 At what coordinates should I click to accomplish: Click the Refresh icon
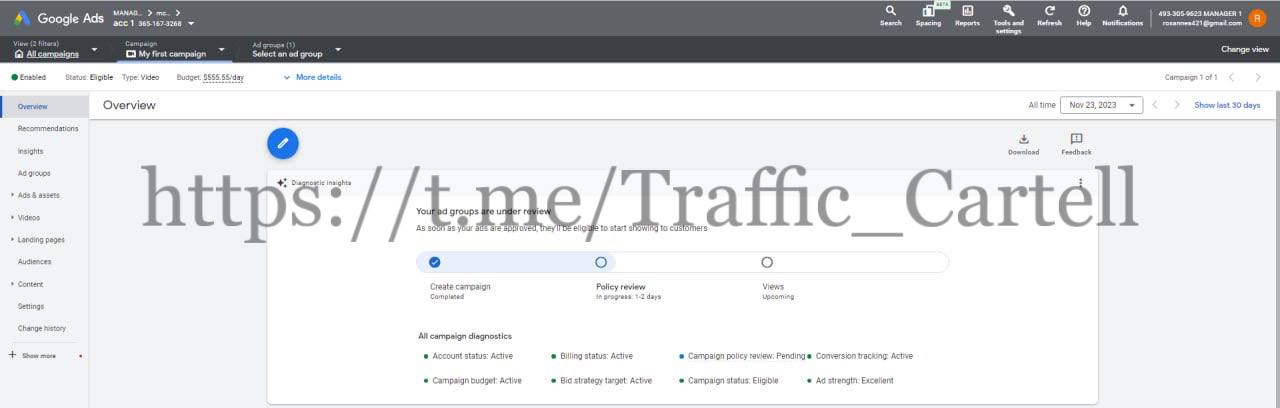tap(1049, 10)
